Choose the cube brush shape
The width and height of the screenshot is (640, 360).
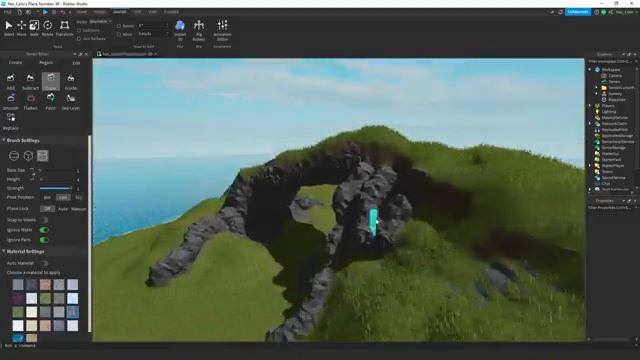pyautogui.click(x=28, y=156)
